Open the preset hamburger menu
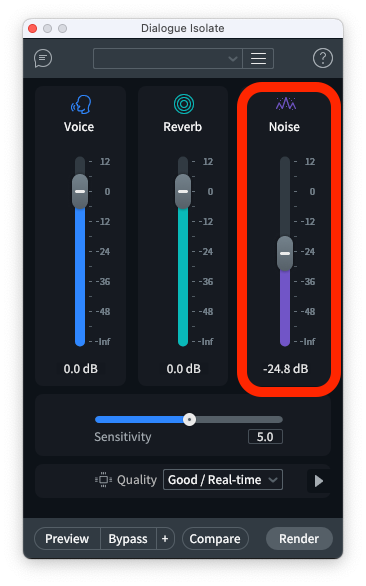 258,59
